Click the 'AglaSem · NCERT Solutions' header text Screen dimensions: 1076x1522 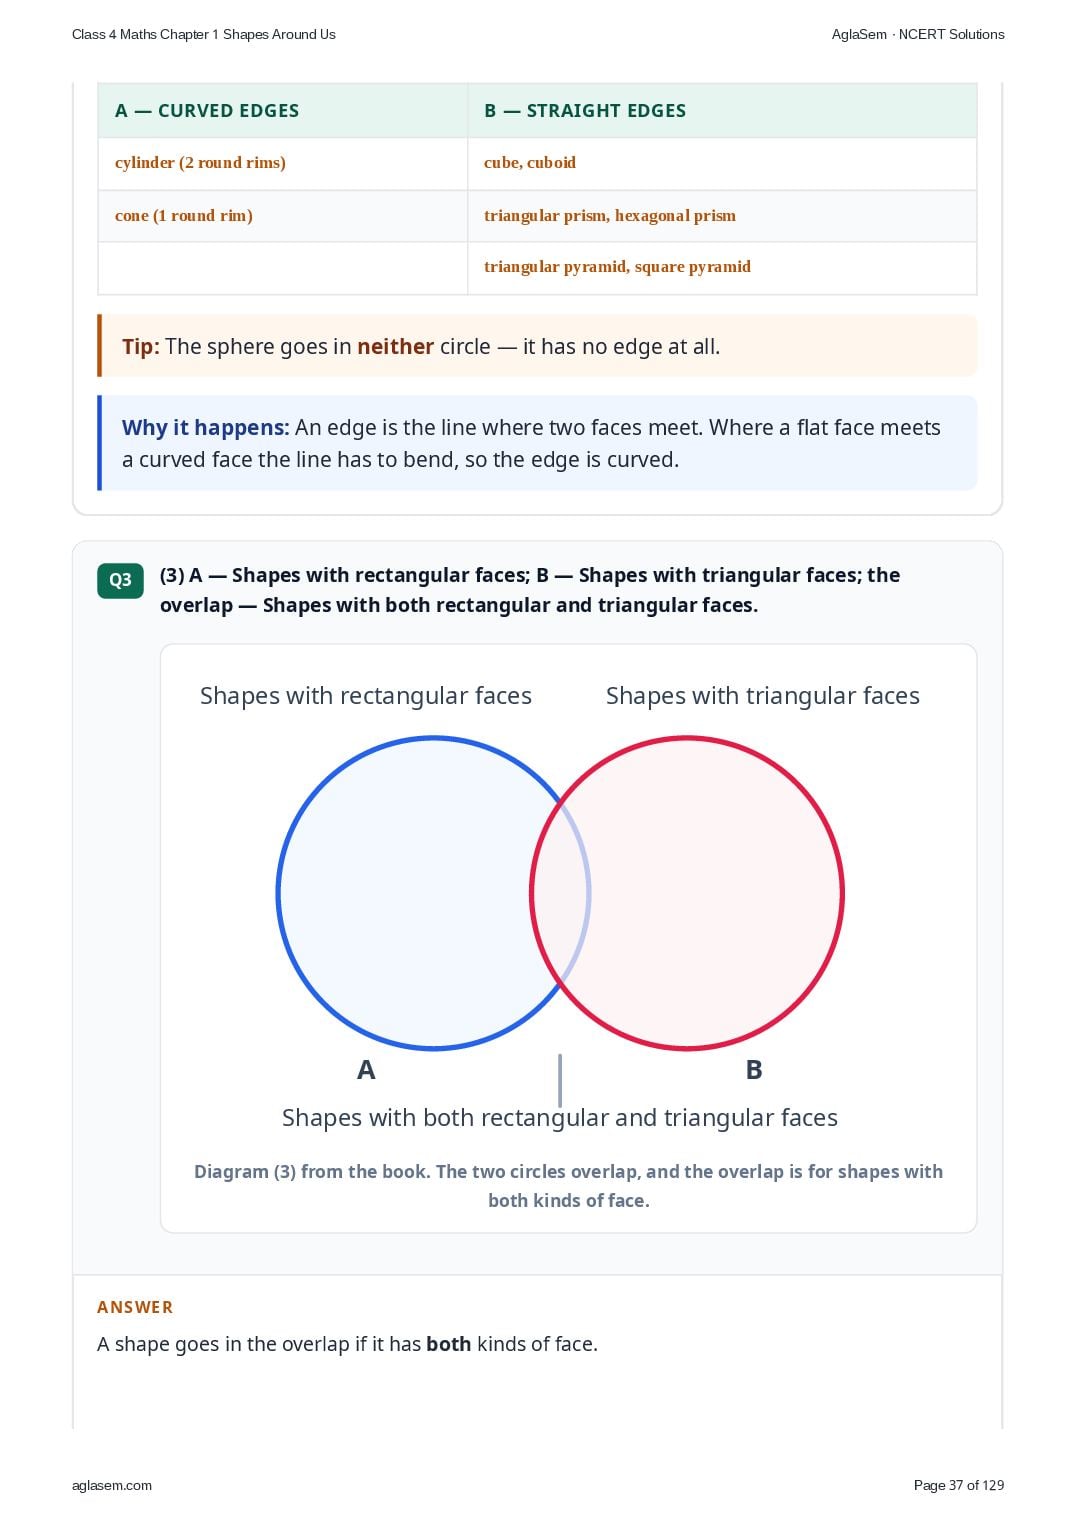pyautogui.click(x=918, y=34)
